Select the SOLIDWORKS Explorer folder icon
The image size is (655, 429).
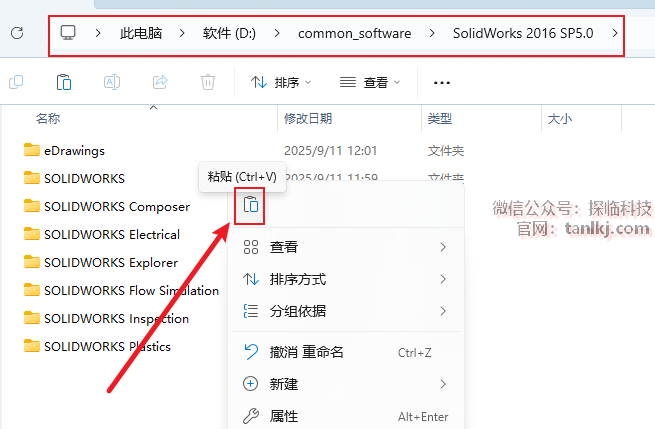[x=32, y=261]
